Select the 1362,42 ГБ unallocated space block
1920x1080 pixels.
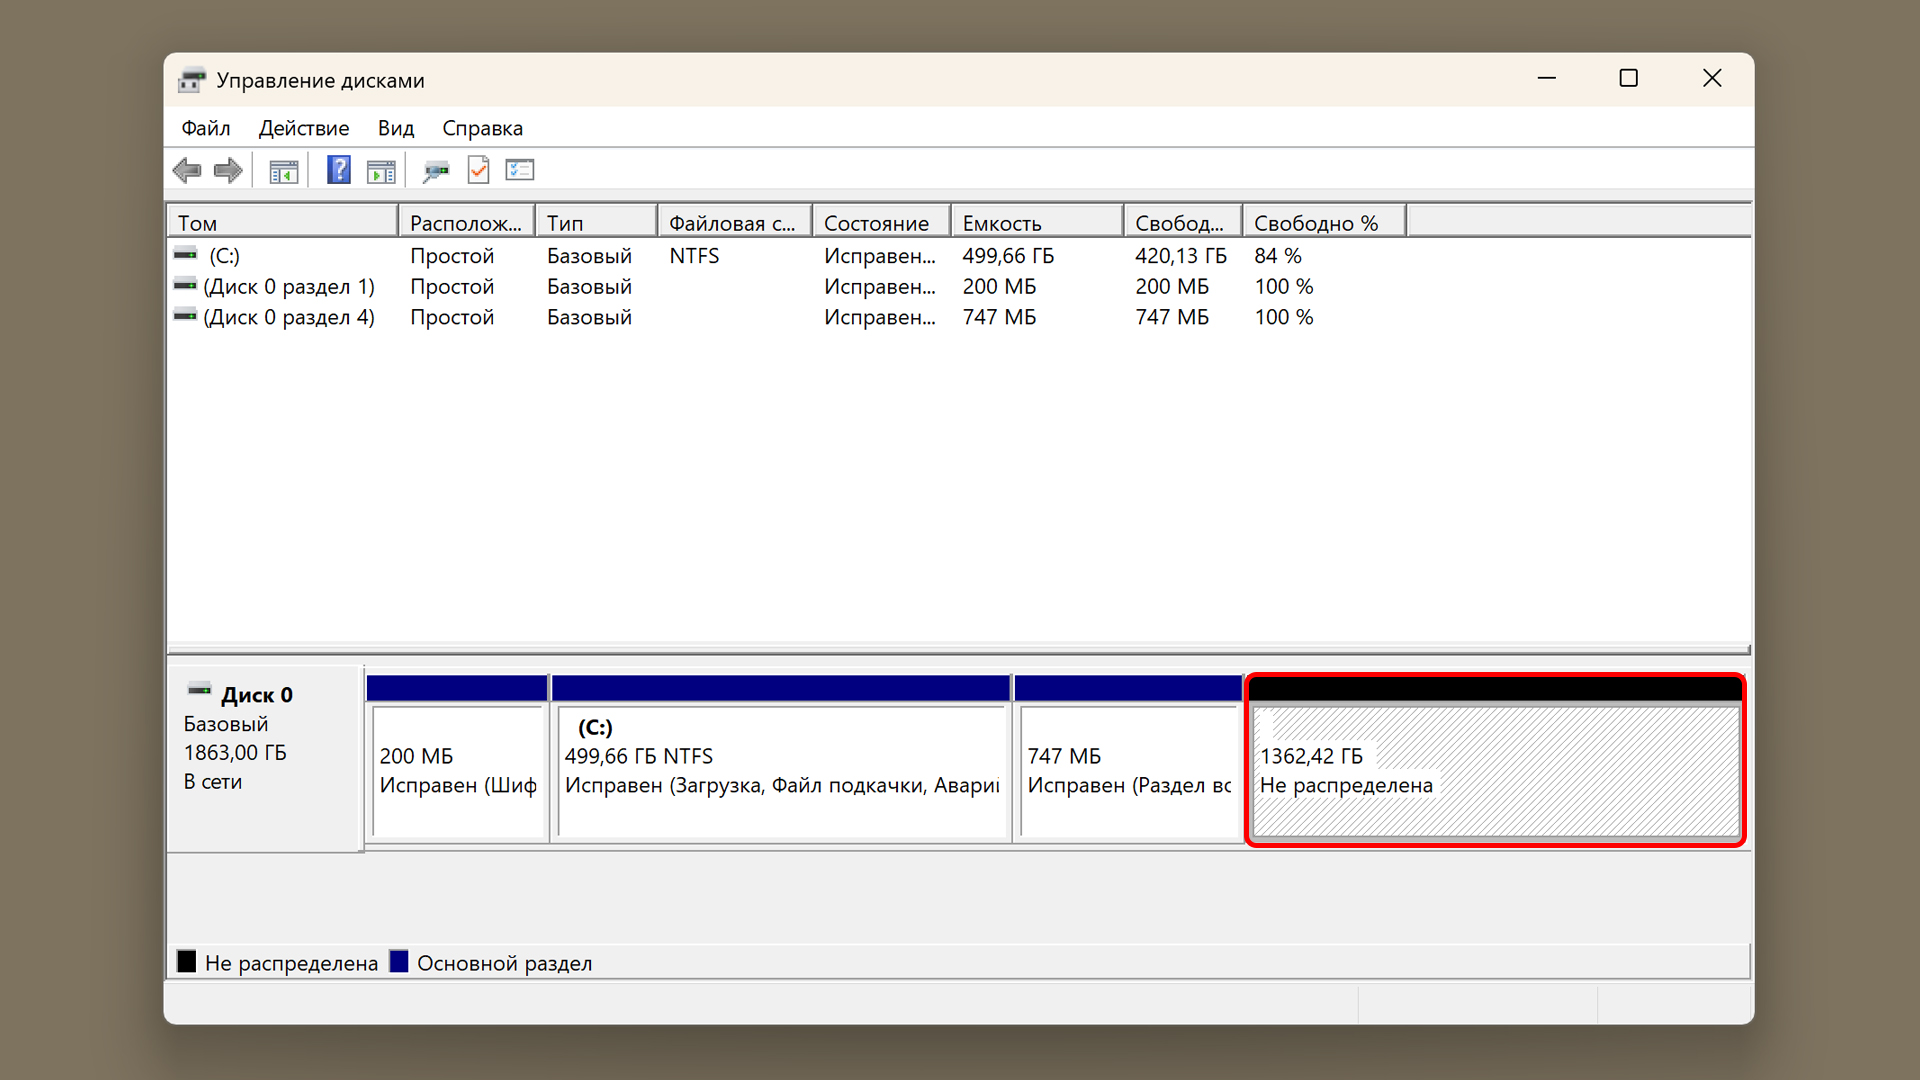[x=1495, y=770]
